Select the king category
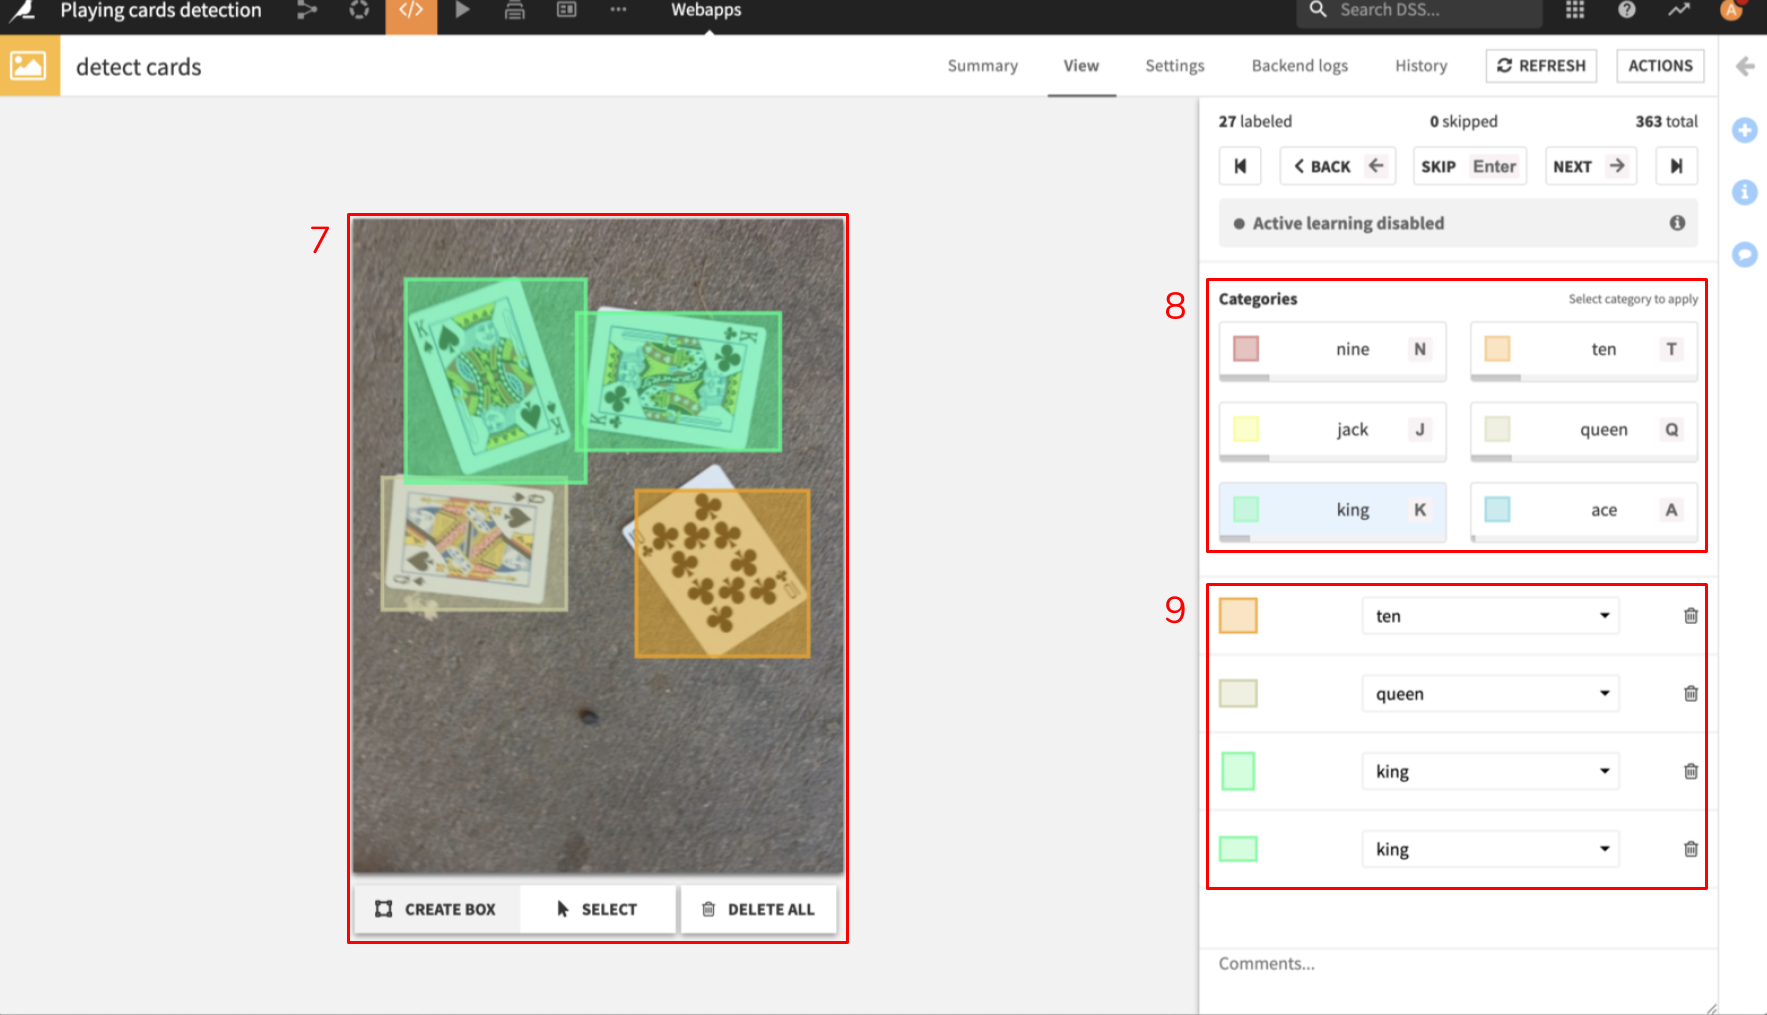Image resolution: width=1767 pixels, height=1015 pixels. click(1332, 510)
